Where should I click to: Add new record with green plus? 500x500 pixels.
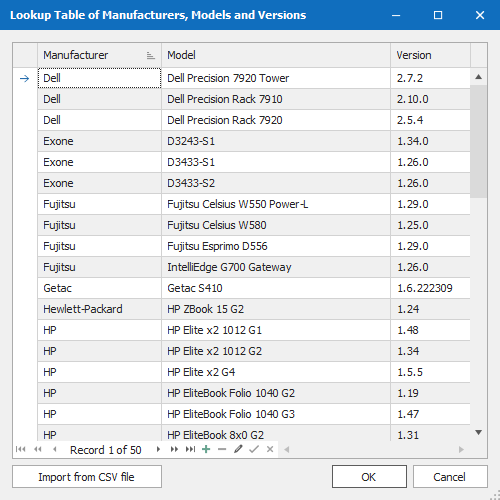(x=206, y=449)
